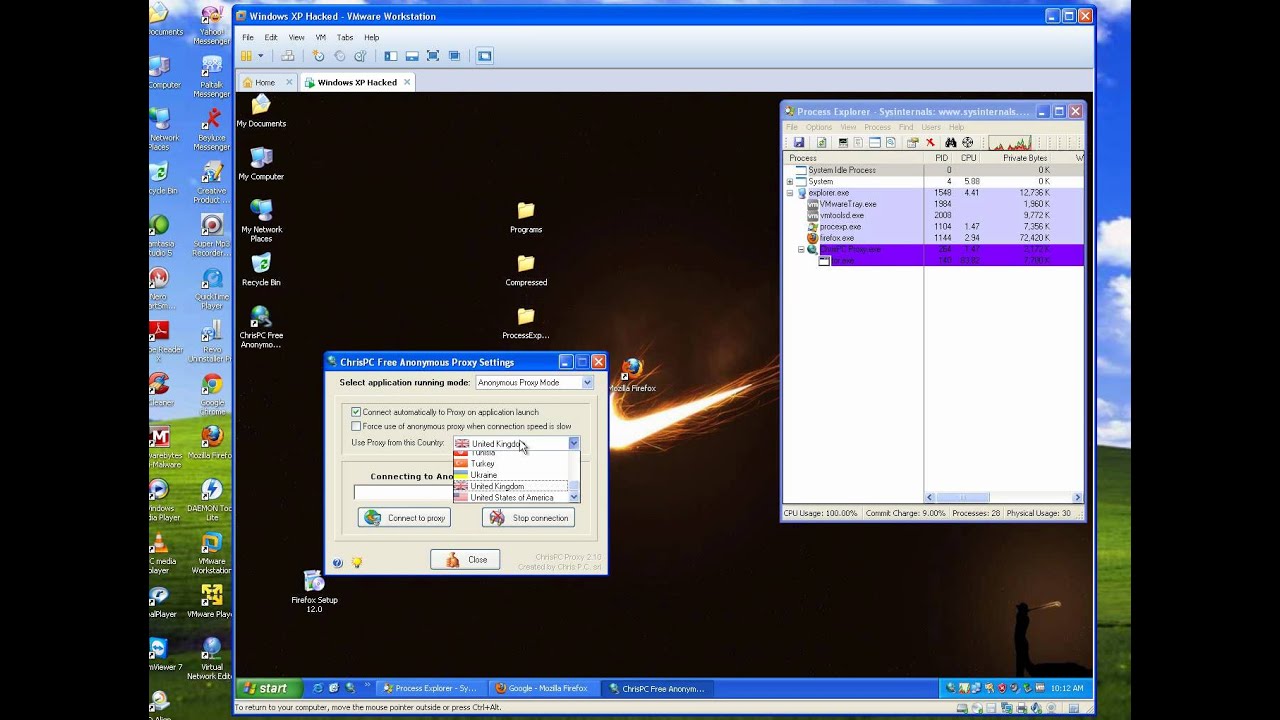The width and height of the screenshot is (1280, 720).
Task: Click VMware power yellow bars icon
Action: 246,56
